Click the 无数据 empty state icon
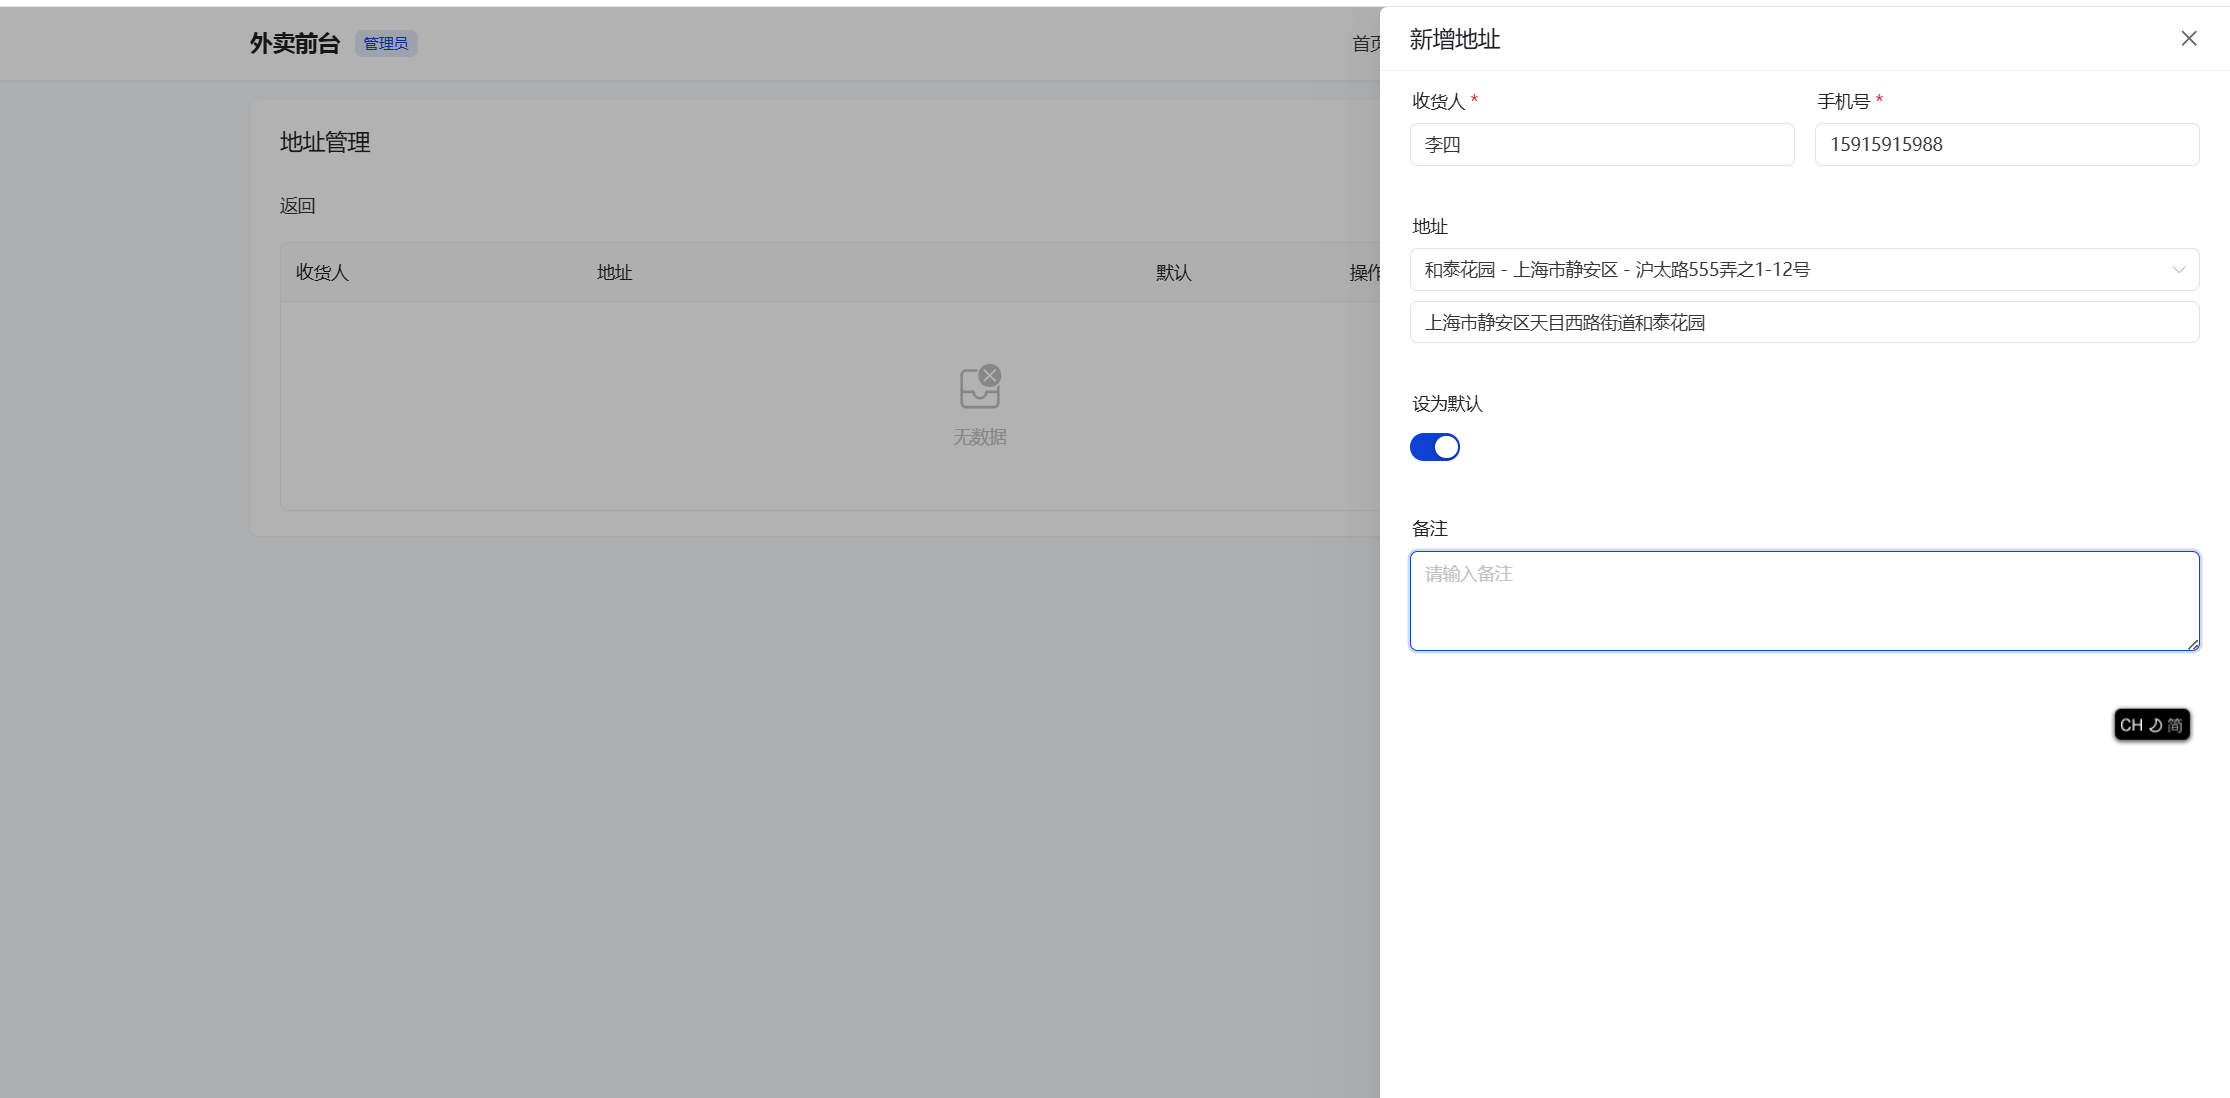2230x1098 pixels. pyautogui.click(x=979, y=387)
